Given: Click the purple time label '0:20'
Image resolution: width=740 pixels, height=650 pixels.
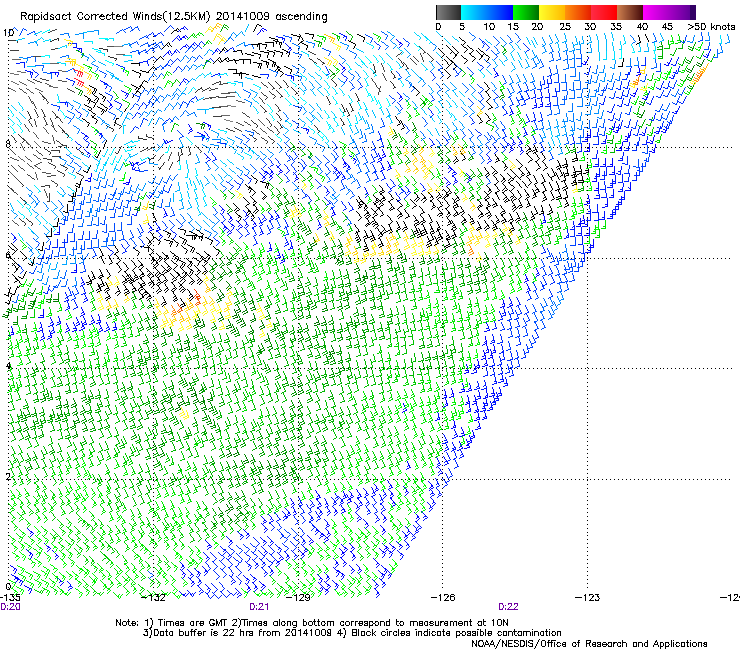Looking at the screenshot, I should click(x=10, y=607).
